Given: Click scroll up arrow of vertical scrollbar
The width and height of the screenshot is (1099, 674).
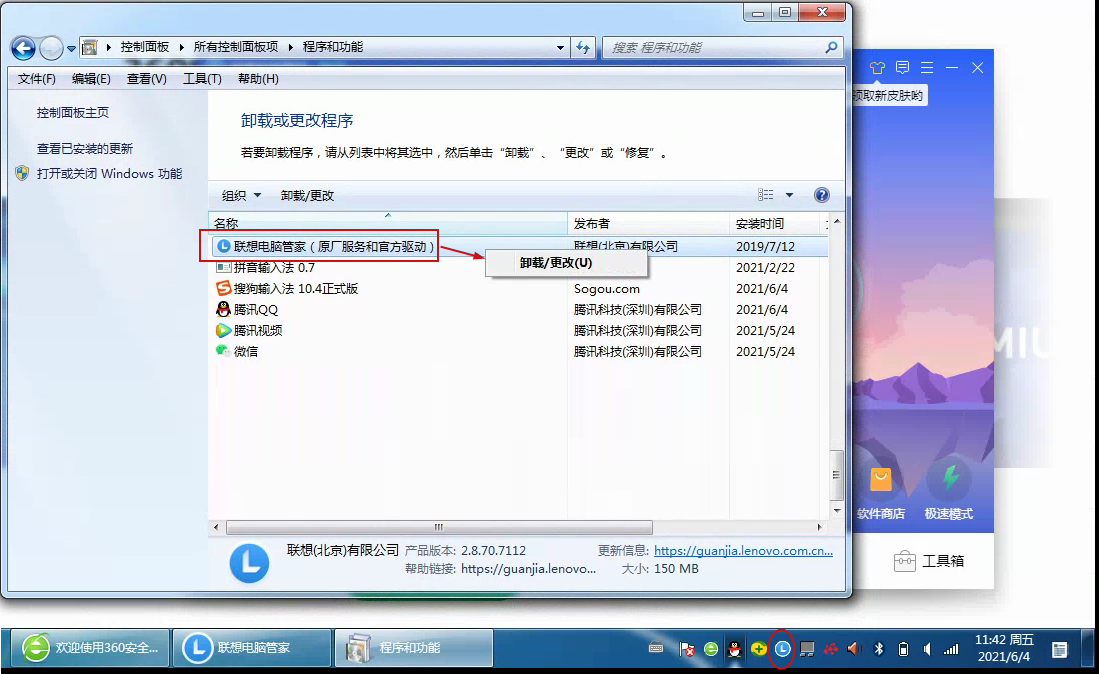Looking at the screenshot, I should click(x=836, y=222).
